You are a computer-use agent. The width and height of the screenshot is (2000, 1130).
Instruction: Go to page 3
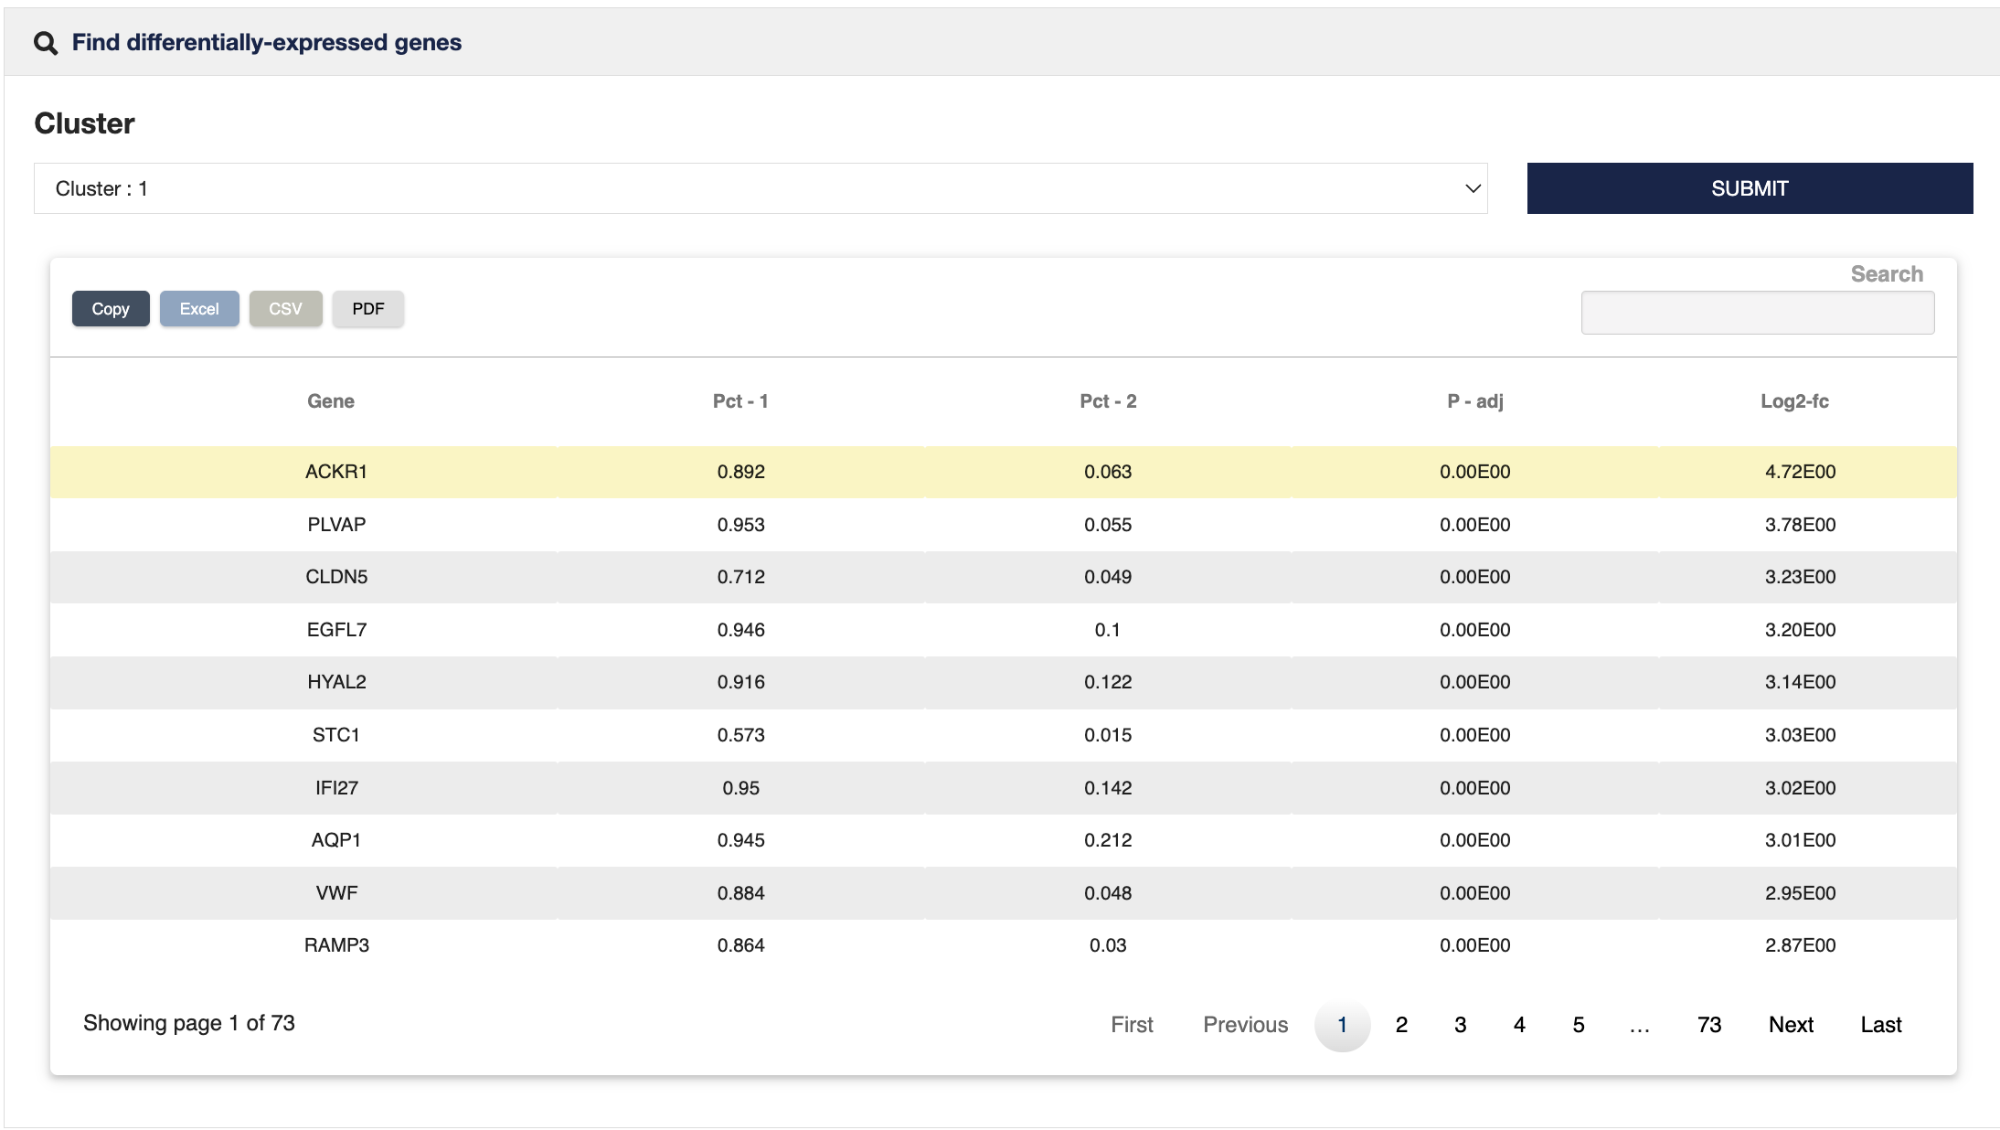tap(1460, 1025)
